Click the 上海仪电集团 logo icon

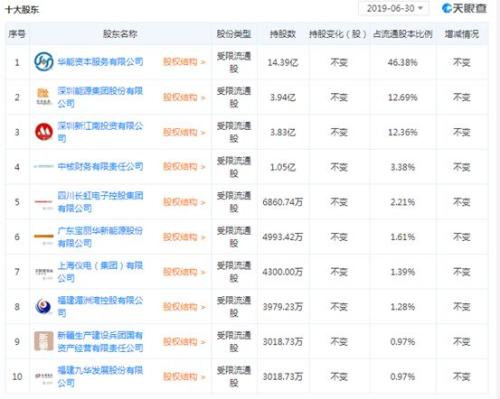coord(44,273)
